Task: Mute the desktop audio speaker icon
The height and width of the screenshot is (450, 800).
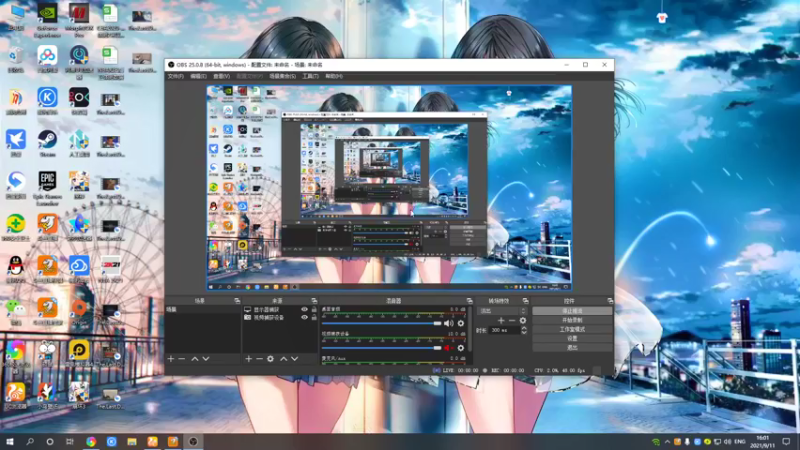Action: [x=448, y=323]
